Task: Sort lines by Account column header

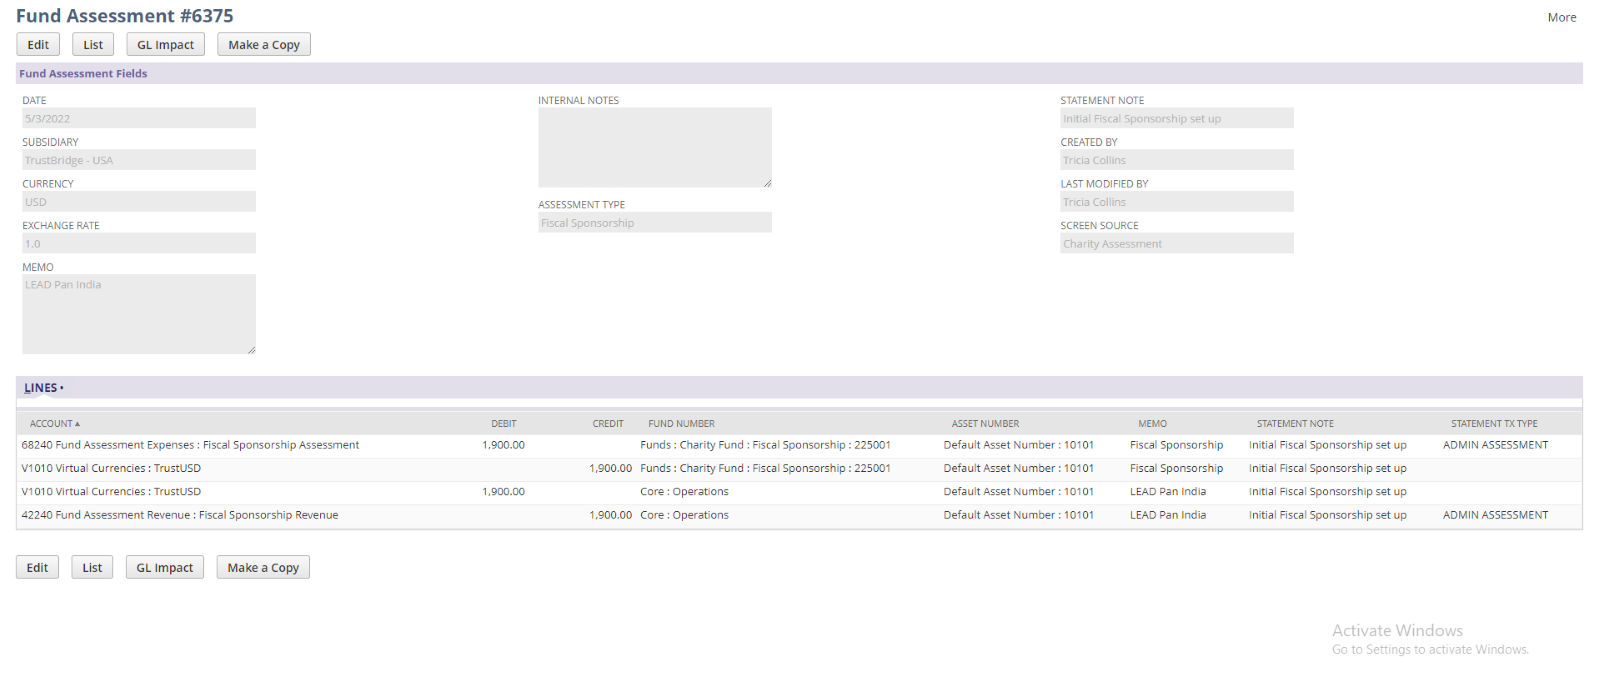Action: click(54, 424)
